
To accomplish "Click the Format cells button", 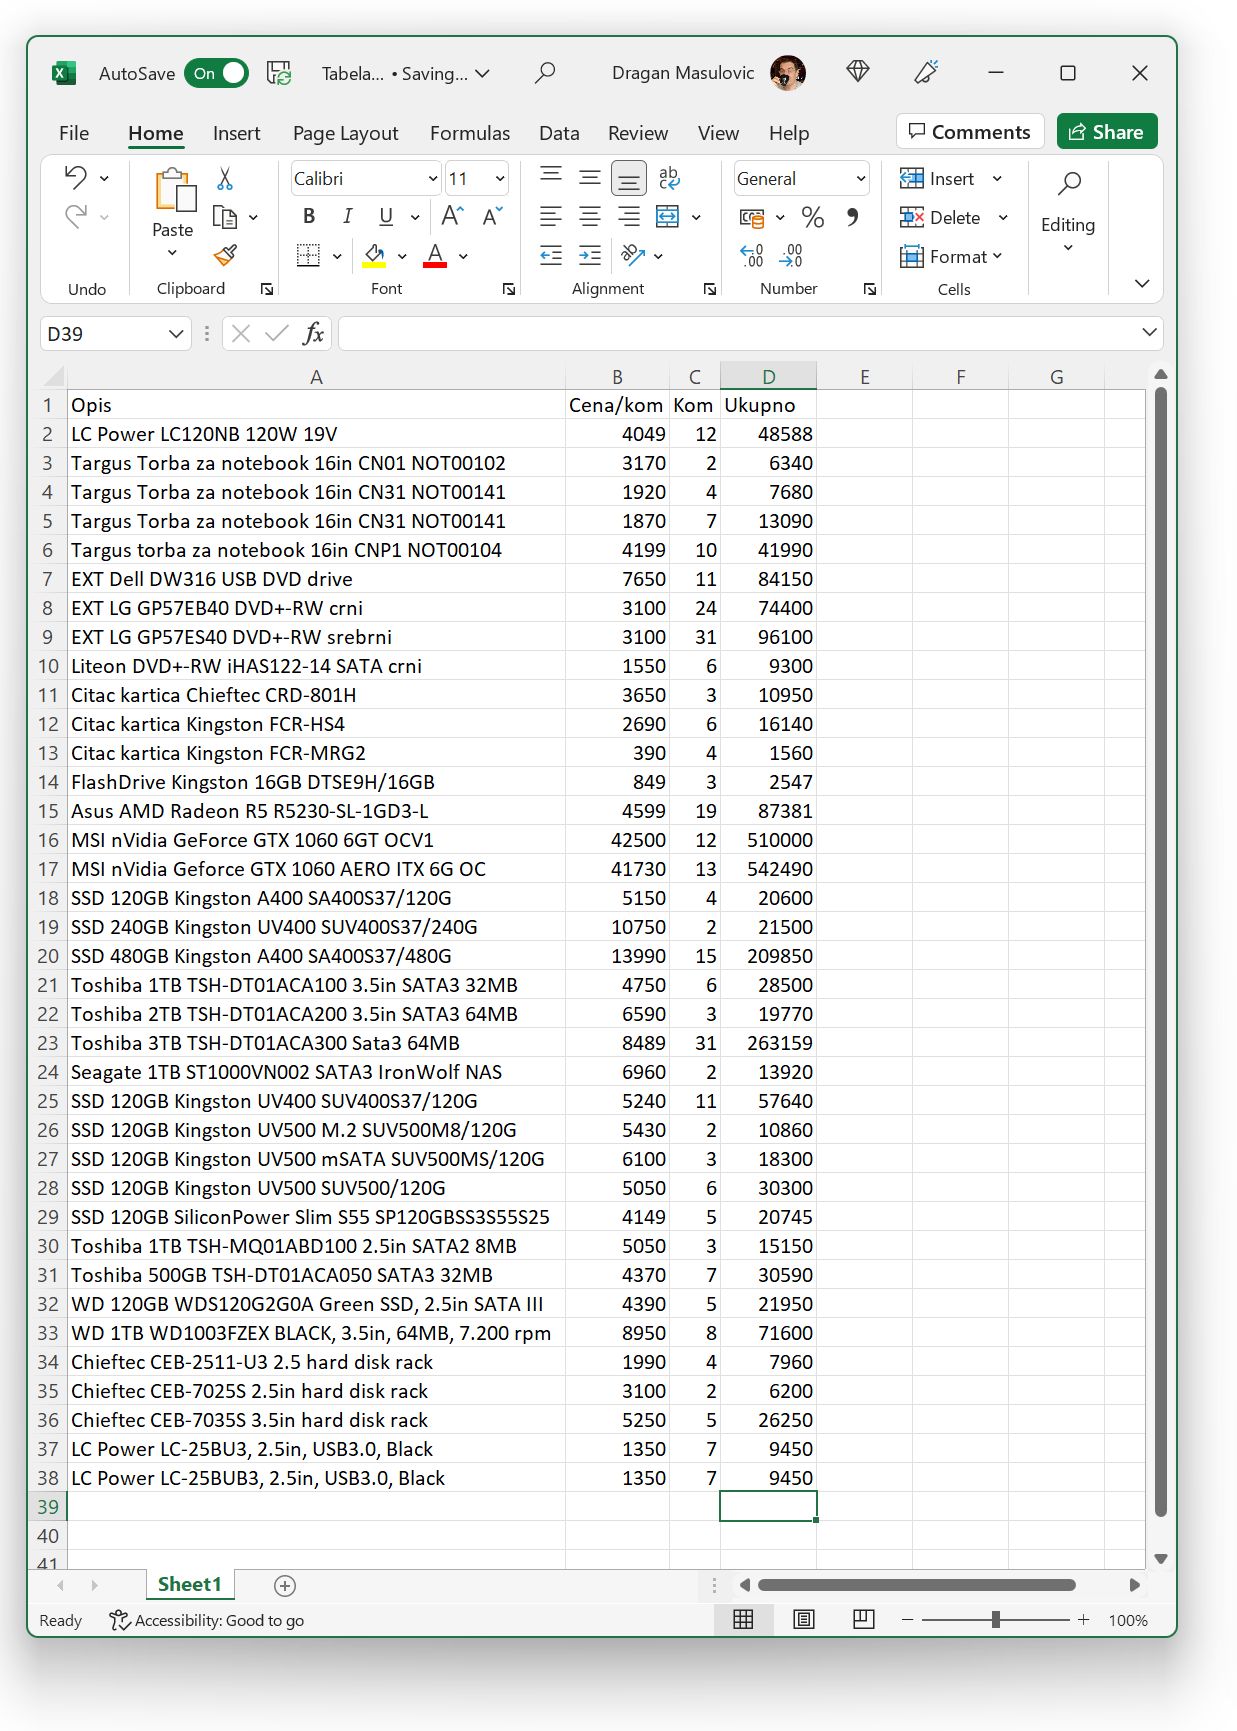I will click(x=951, y=256).
